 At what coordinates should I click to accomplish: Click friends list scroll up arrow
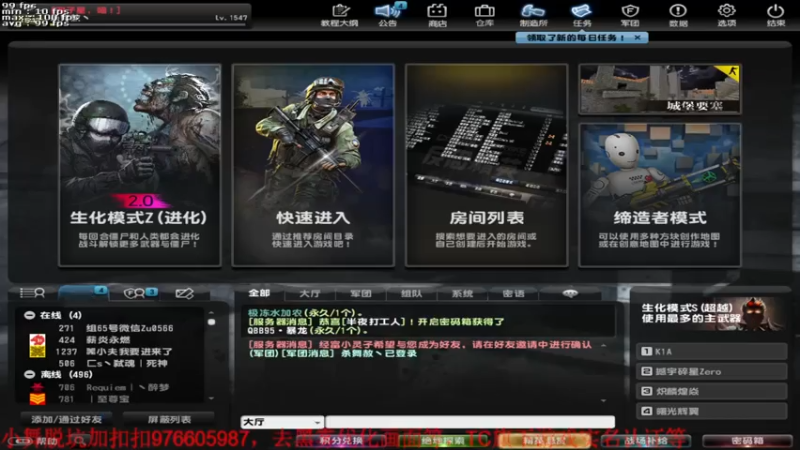(211, 312)
